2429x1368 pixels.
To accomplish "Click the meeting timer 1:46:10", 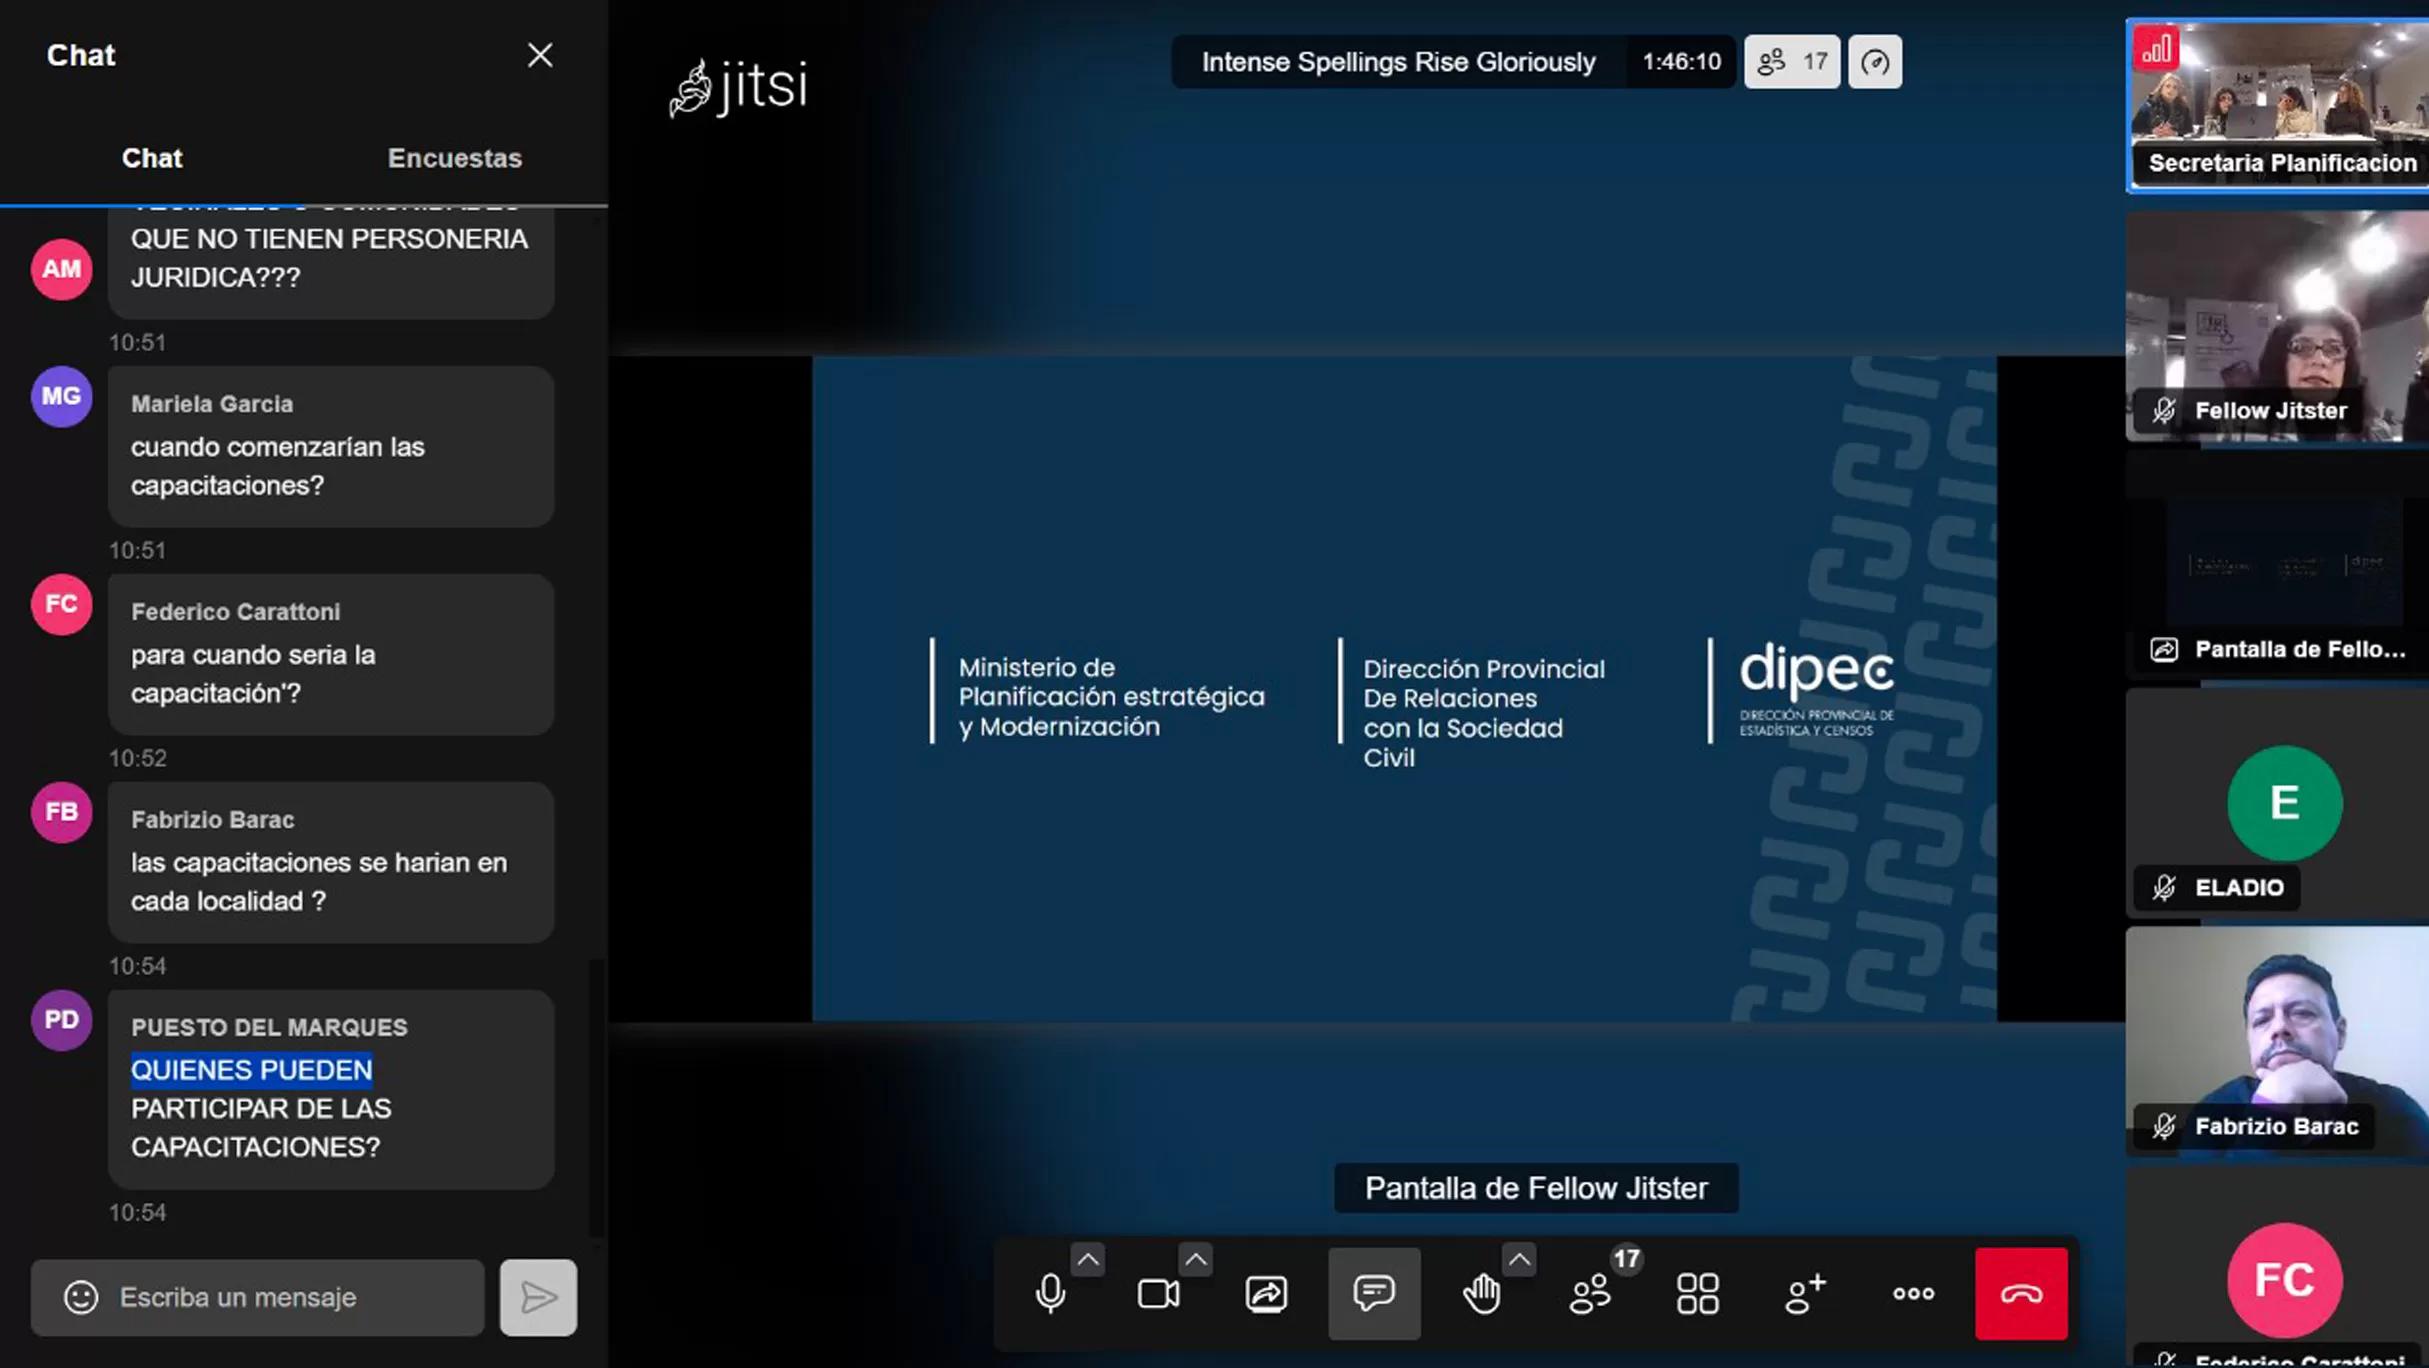I will click(1682, 62).
